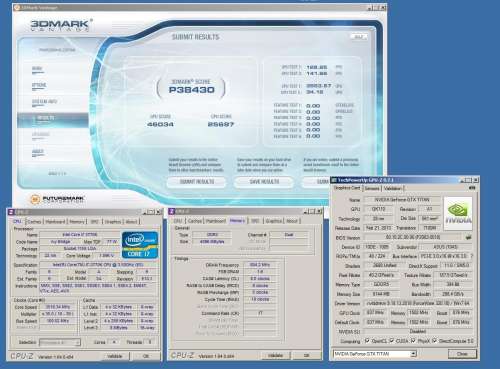Viewport: 500px width, 369px height.
Task: Select the Graphics Card tab in GPU-Z
Action: click(347, 188)
